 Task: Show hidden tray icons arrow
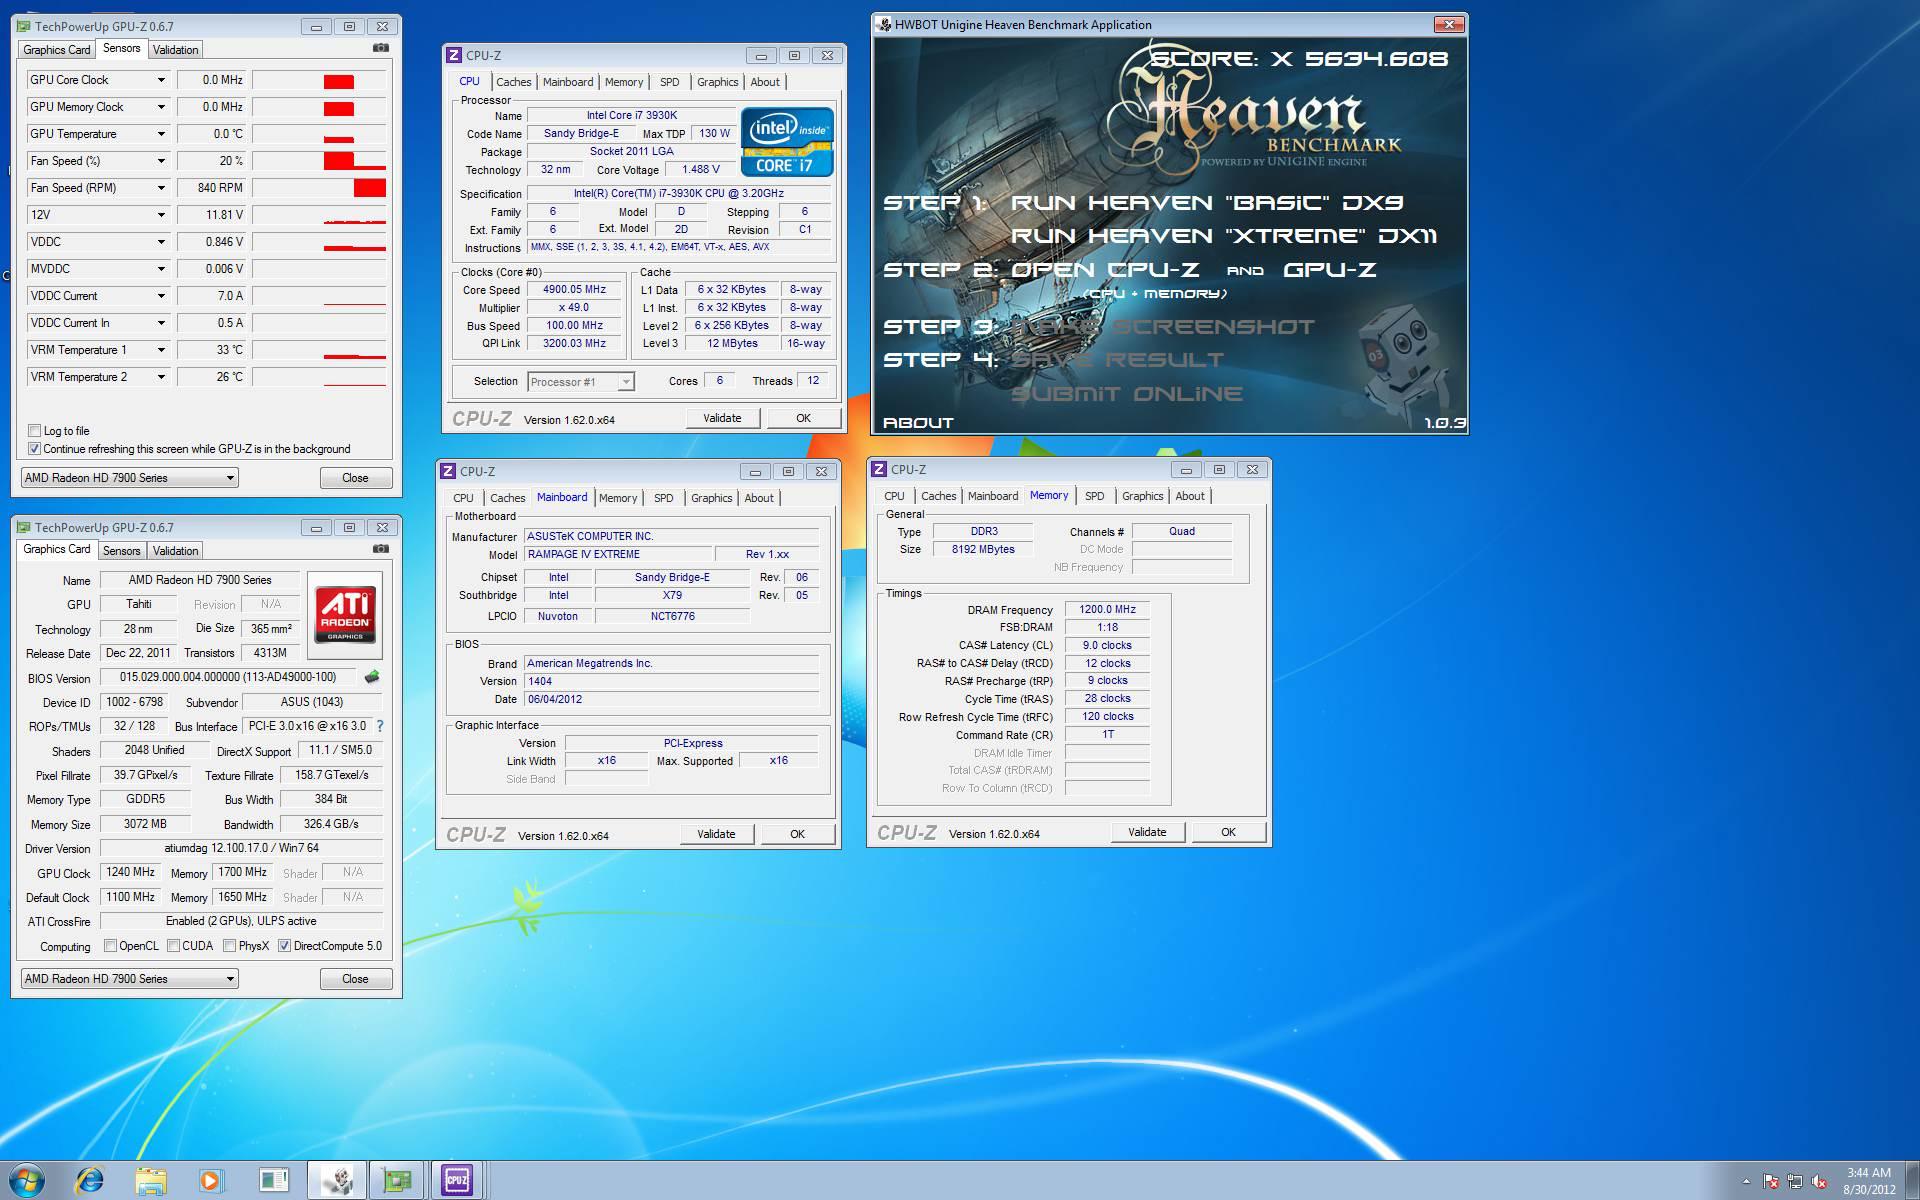point(1747,1181)
